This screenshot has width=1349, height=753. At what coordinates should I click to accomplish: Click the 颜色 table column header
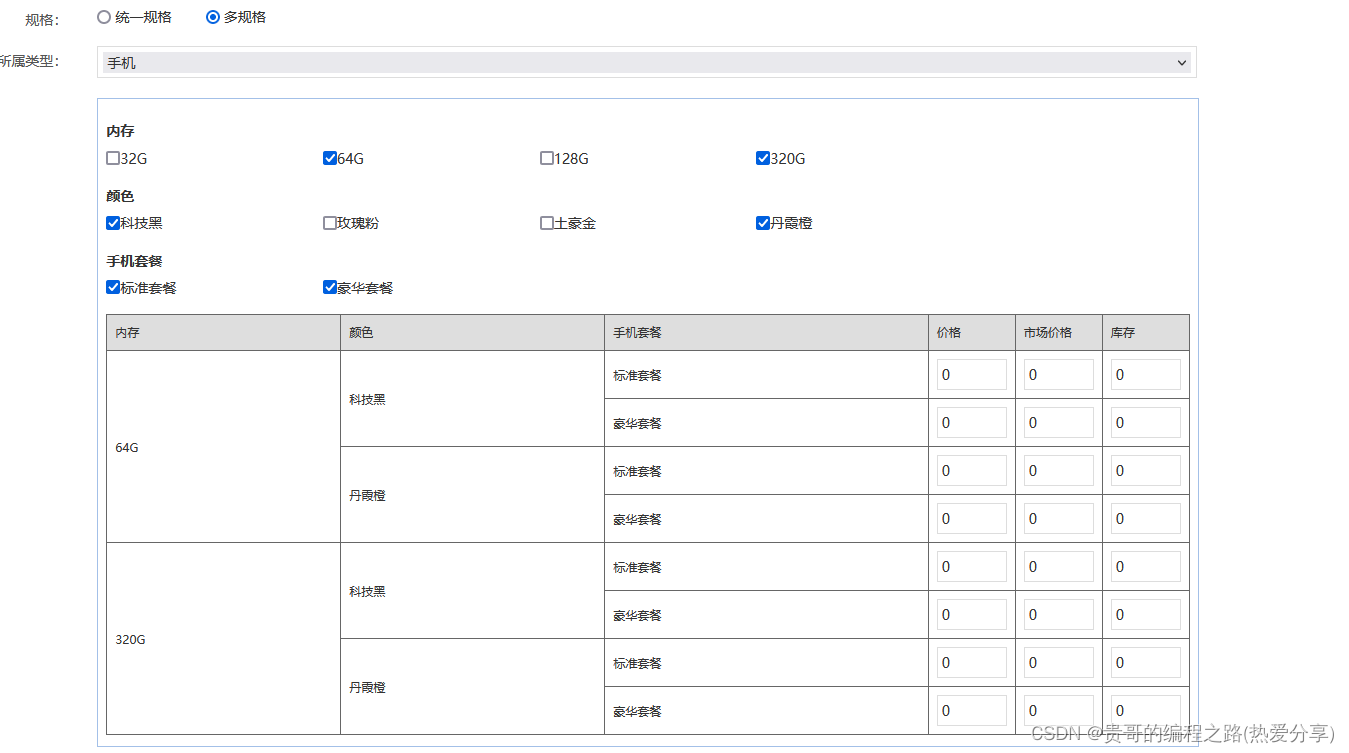tap(472, 333)
